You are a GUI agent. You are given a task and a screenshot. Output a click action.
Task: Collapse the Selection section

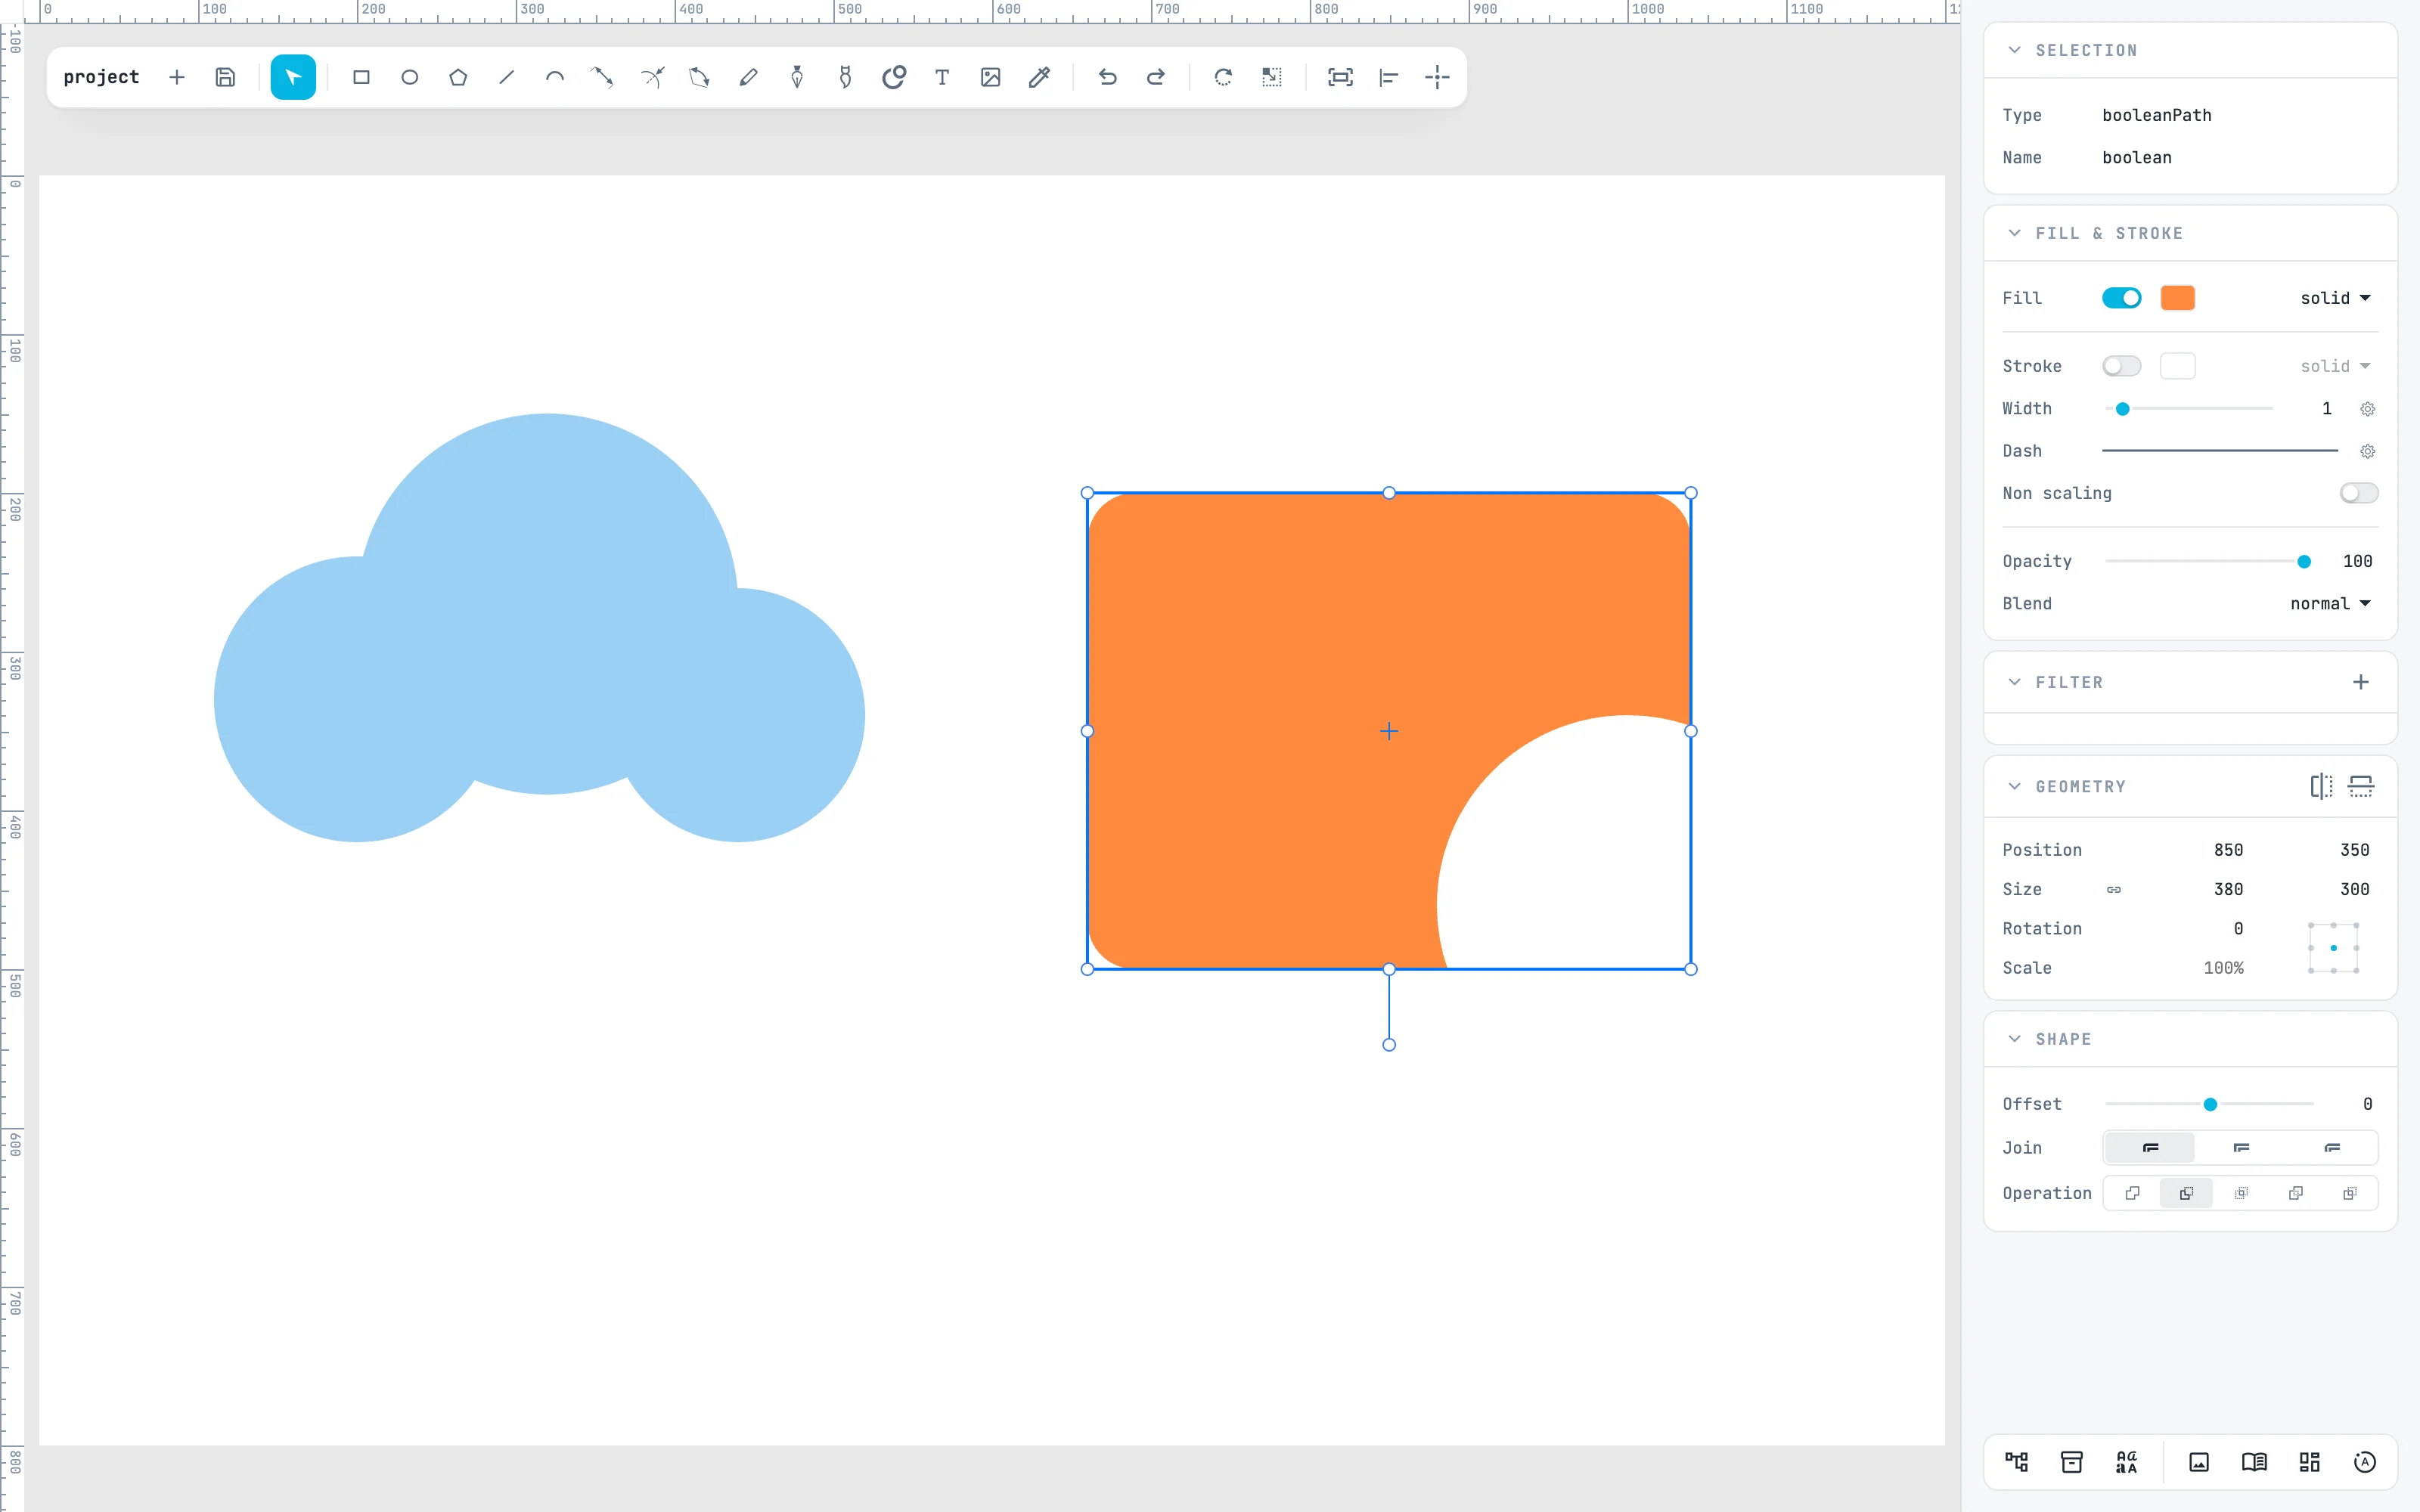[2015, 50]
